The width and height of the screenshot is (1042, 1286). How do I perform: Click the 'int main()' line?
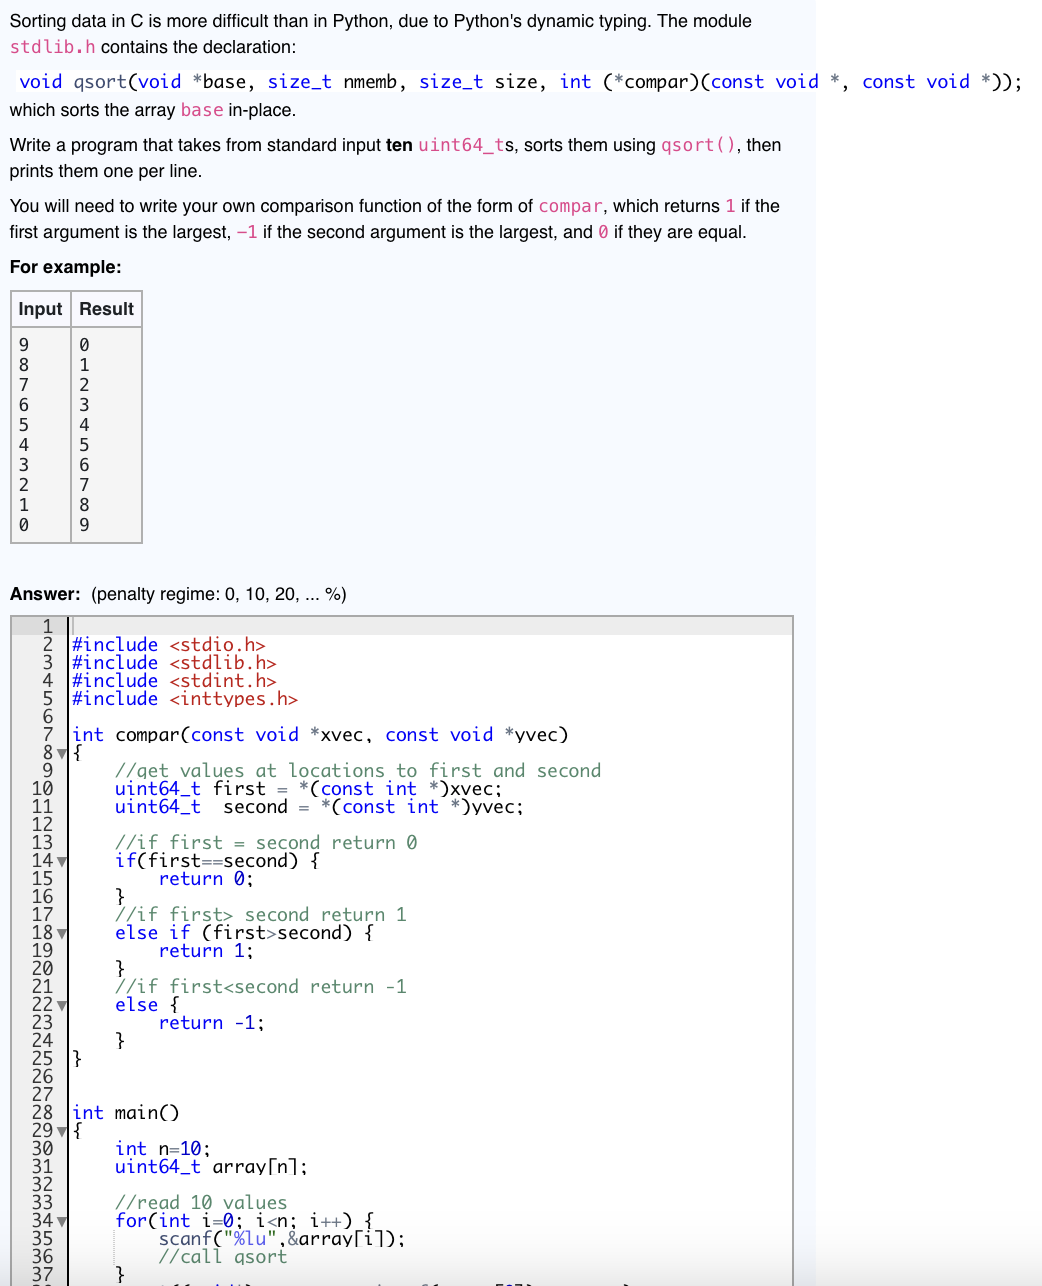[126, 1113]
